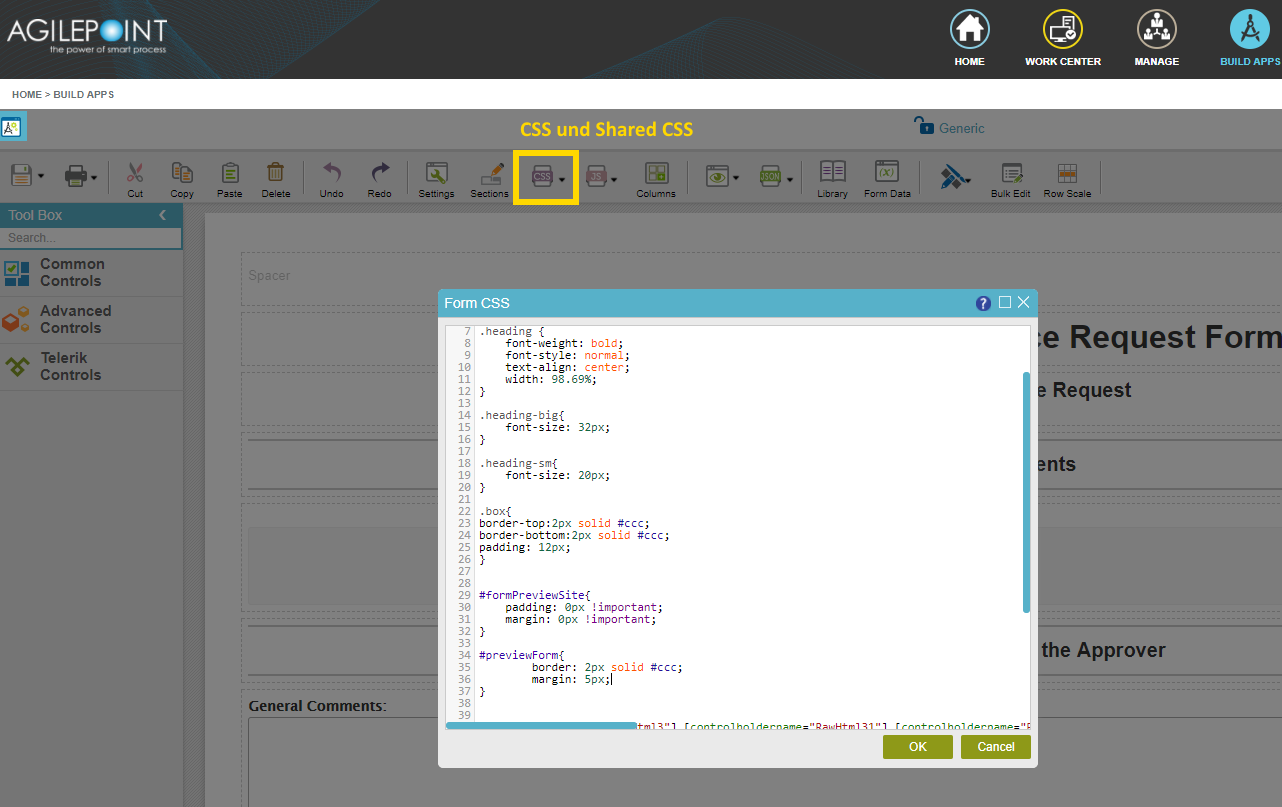This screenshot has width=1282, height=807.
Task: Click the Columns toolbar icon
Action: tap(656, 178)
